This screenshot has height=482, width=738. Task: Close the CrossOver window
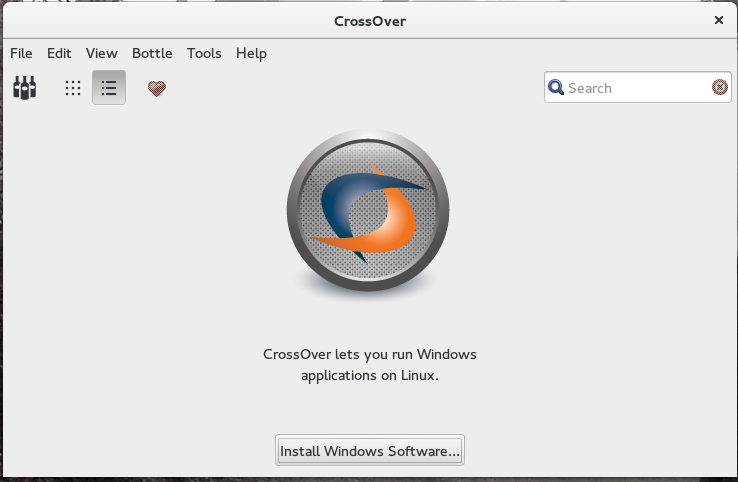(719, 20)
